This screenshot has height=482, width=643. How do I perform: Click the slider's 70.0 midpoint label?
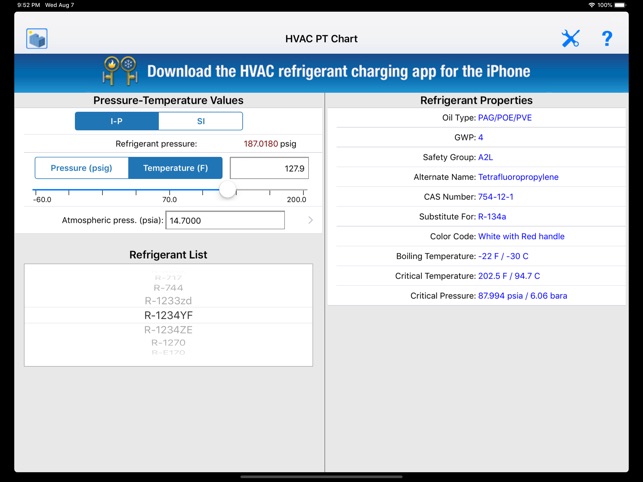coord(169,200)
